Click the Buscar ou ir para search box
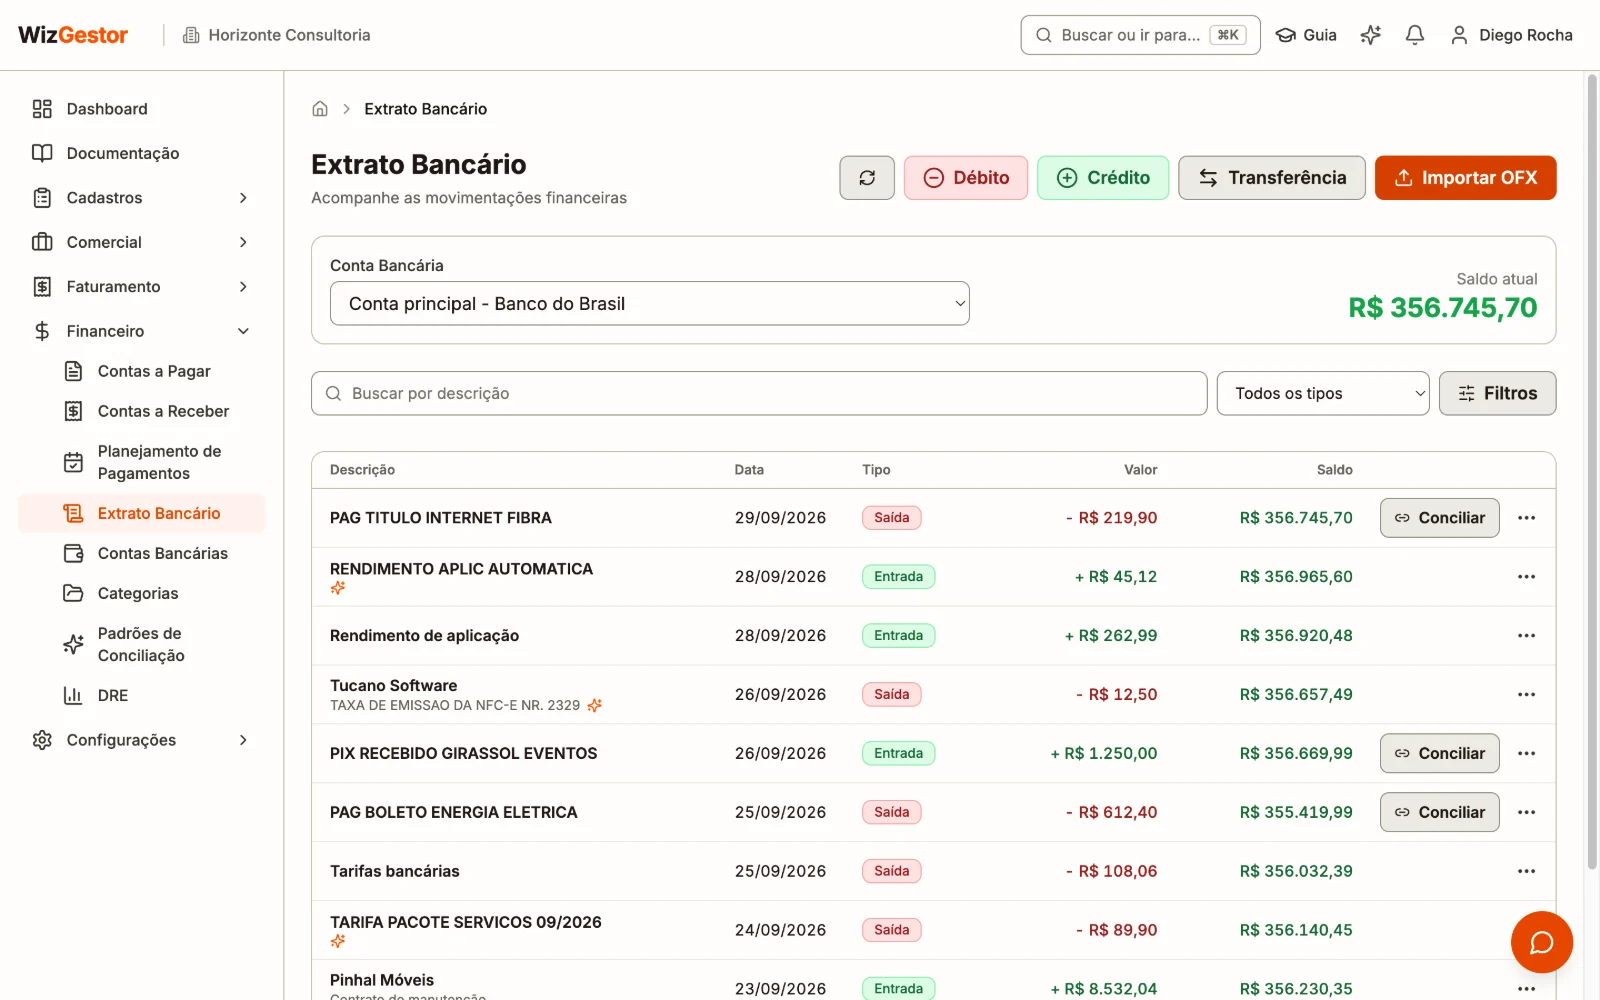The width and height of the screenshot is (1600, 1000). click(1140, 35)
